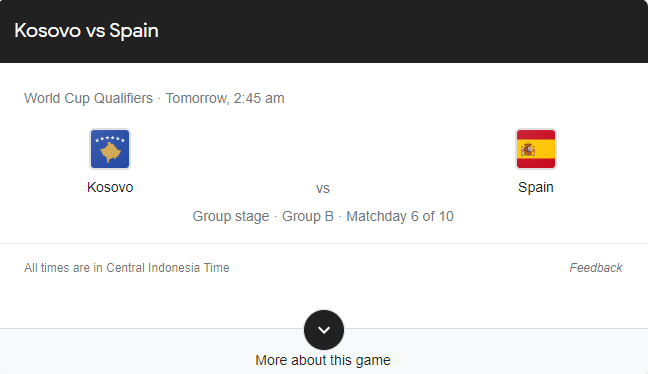Select the Kosovo team name

(110, 187)
